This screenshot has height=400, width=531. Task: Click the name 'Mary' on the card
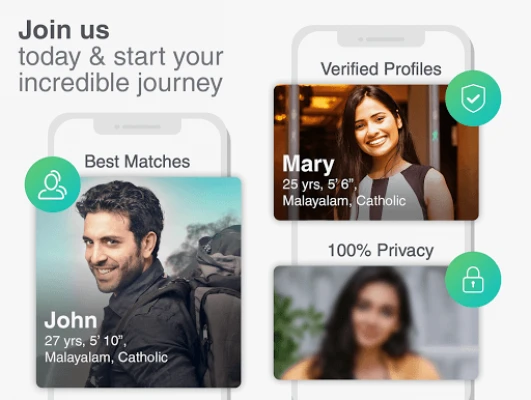point(309,165)
